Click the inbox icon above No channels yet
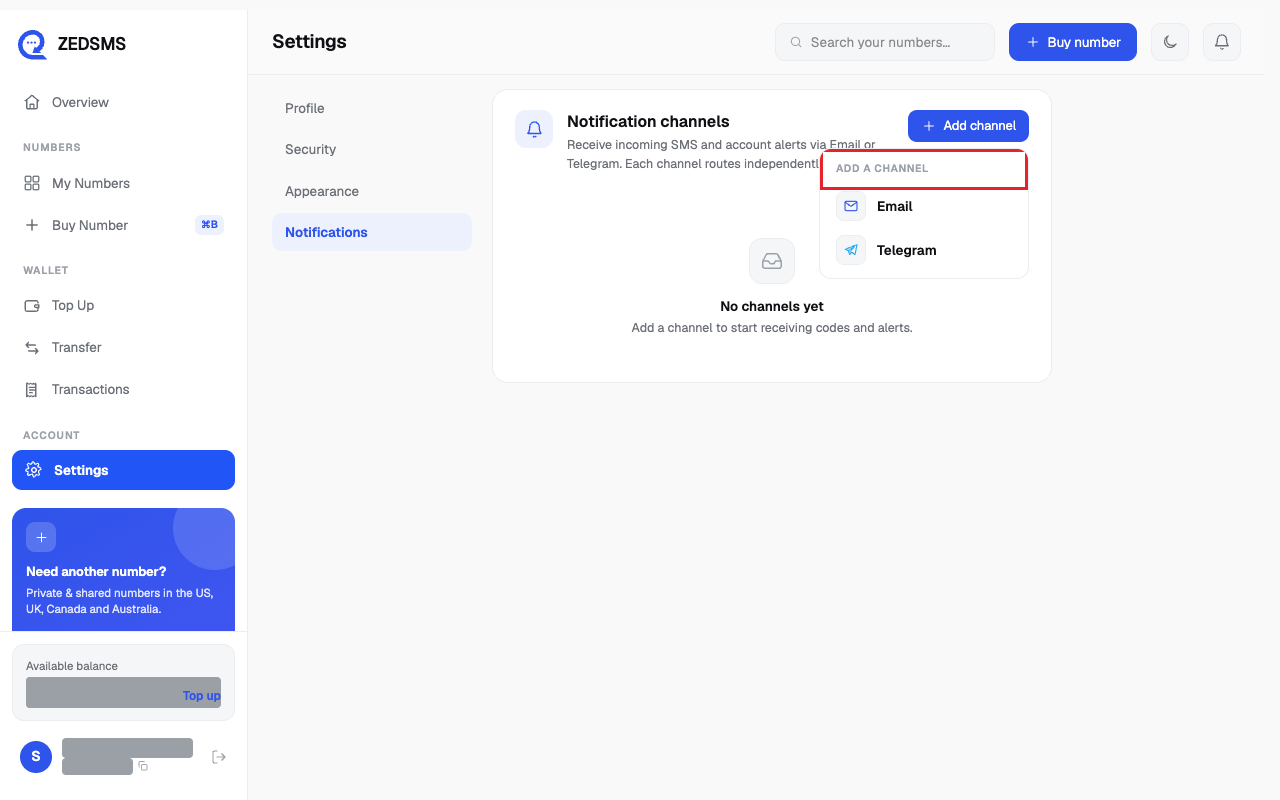 pos(772,261)
